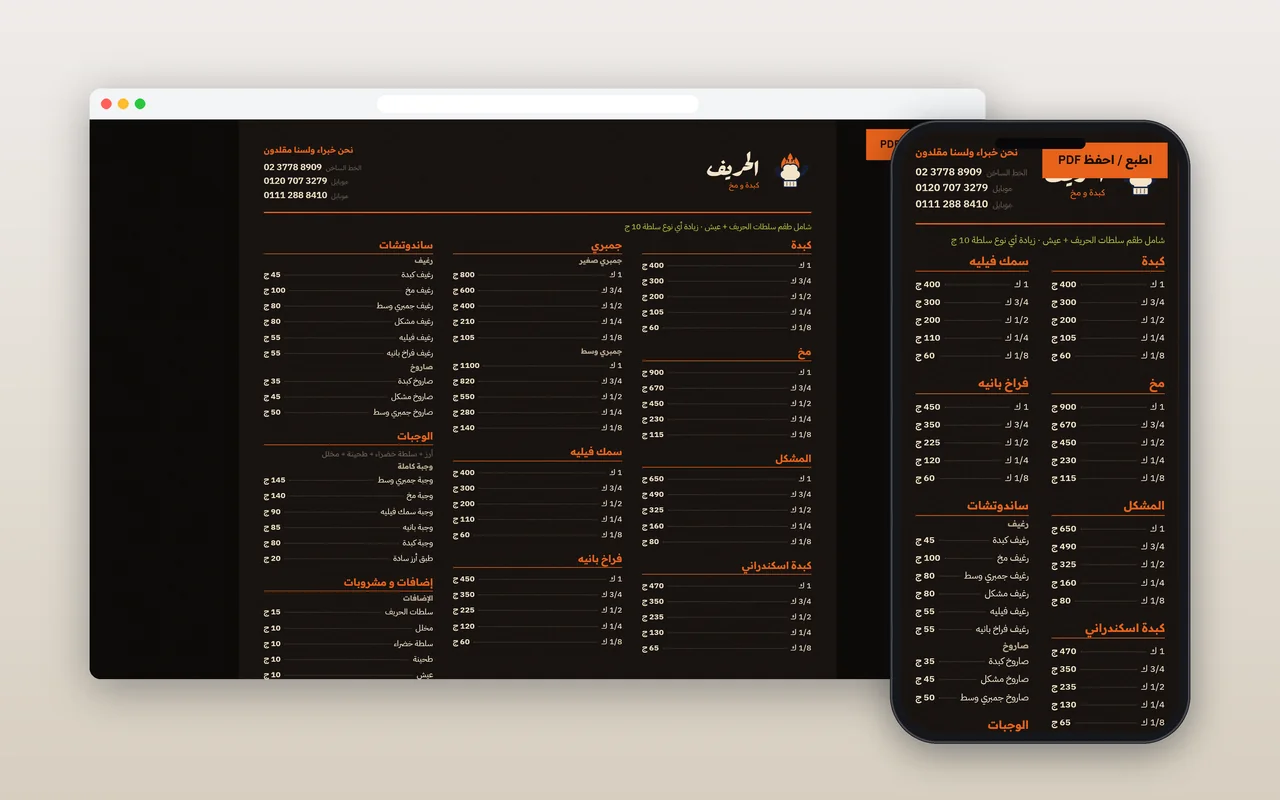The height and width of the screenshot is (800, 1280).
Task: Click the "الحريف" logo text in the browser page
Action: coord(733,167)
